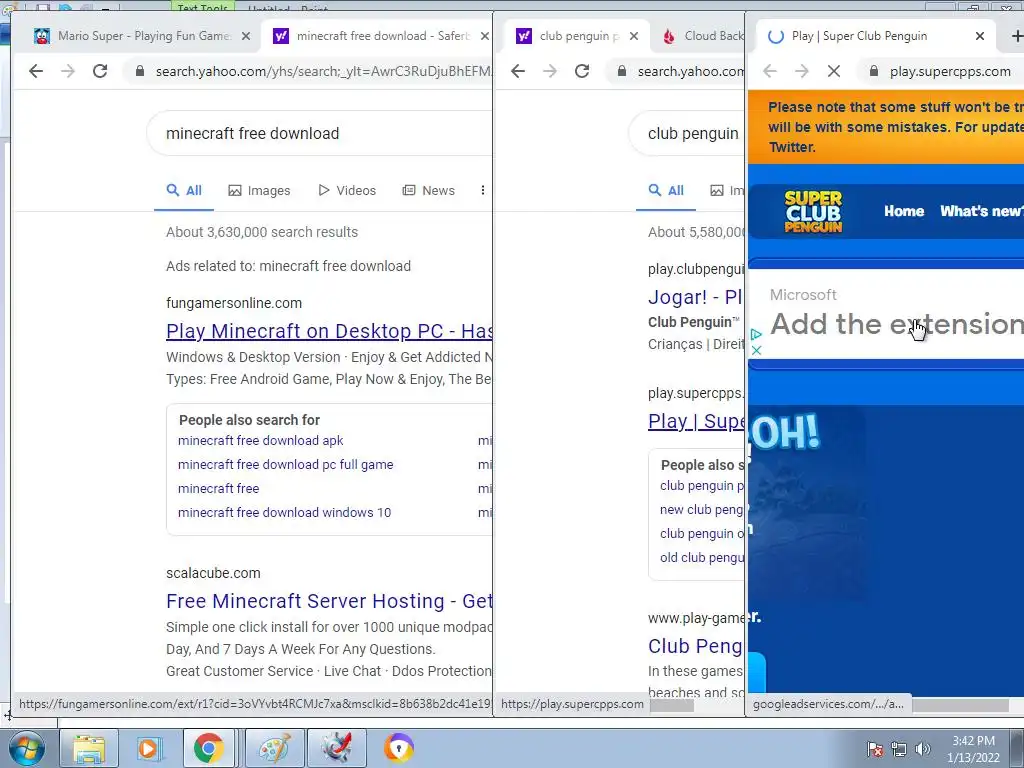Click suggestion minecraft free download pc full game
Image resolution: width=1024 pixels, height=768 pixels.
coord(285,464)
